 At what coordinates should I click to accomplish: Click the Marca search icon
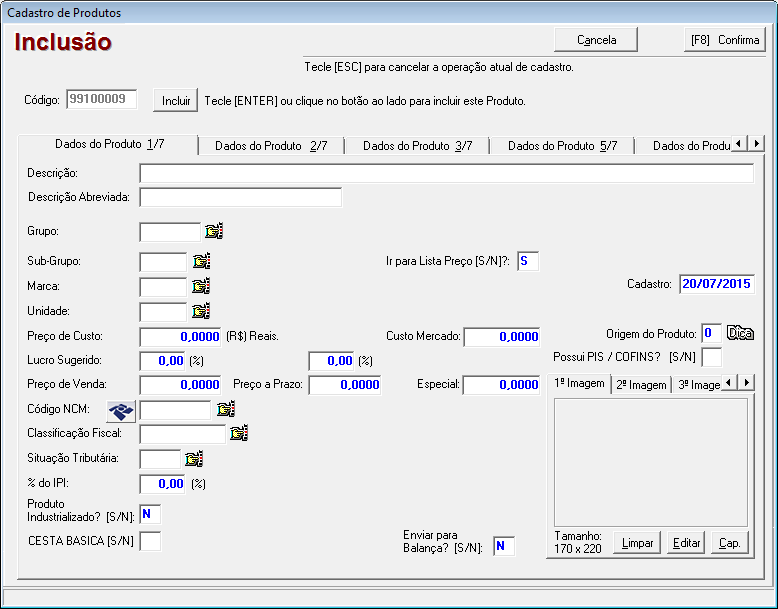pyautogui.click(x=201, y=287)
